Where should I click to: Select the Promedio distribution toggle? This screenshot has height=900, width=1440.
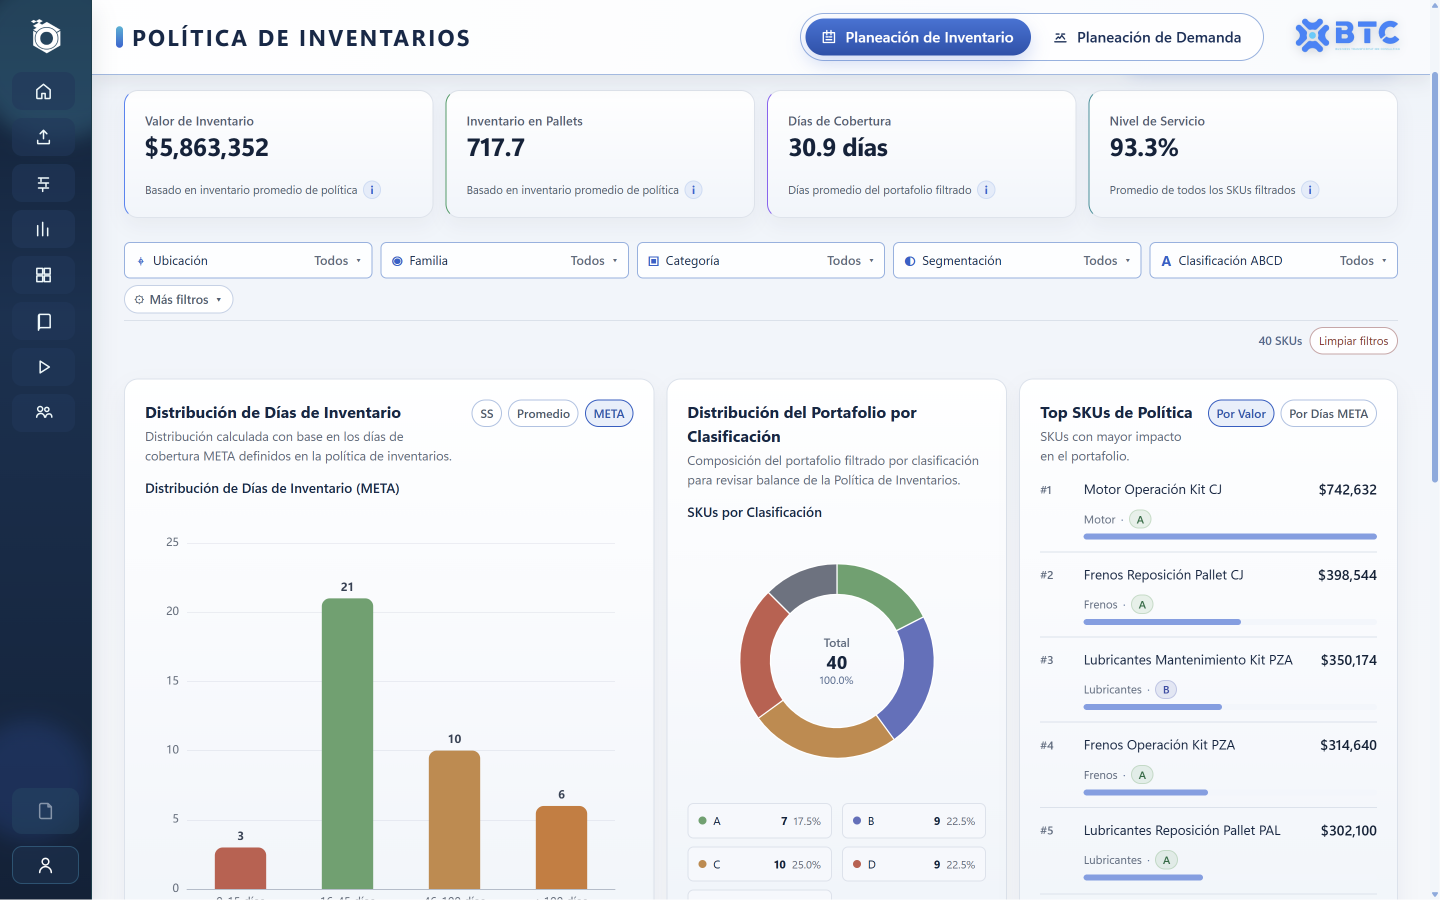click(543, 414)
